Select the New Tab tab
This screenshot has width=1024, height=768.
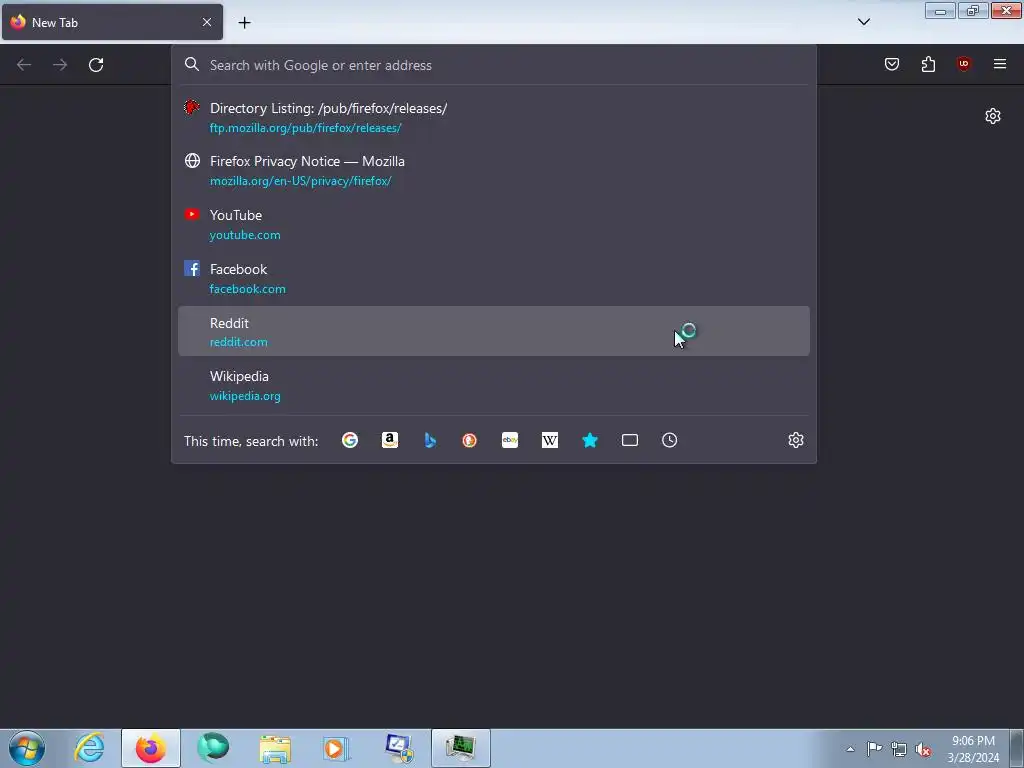pyautogui.click(x=112, y=22)
